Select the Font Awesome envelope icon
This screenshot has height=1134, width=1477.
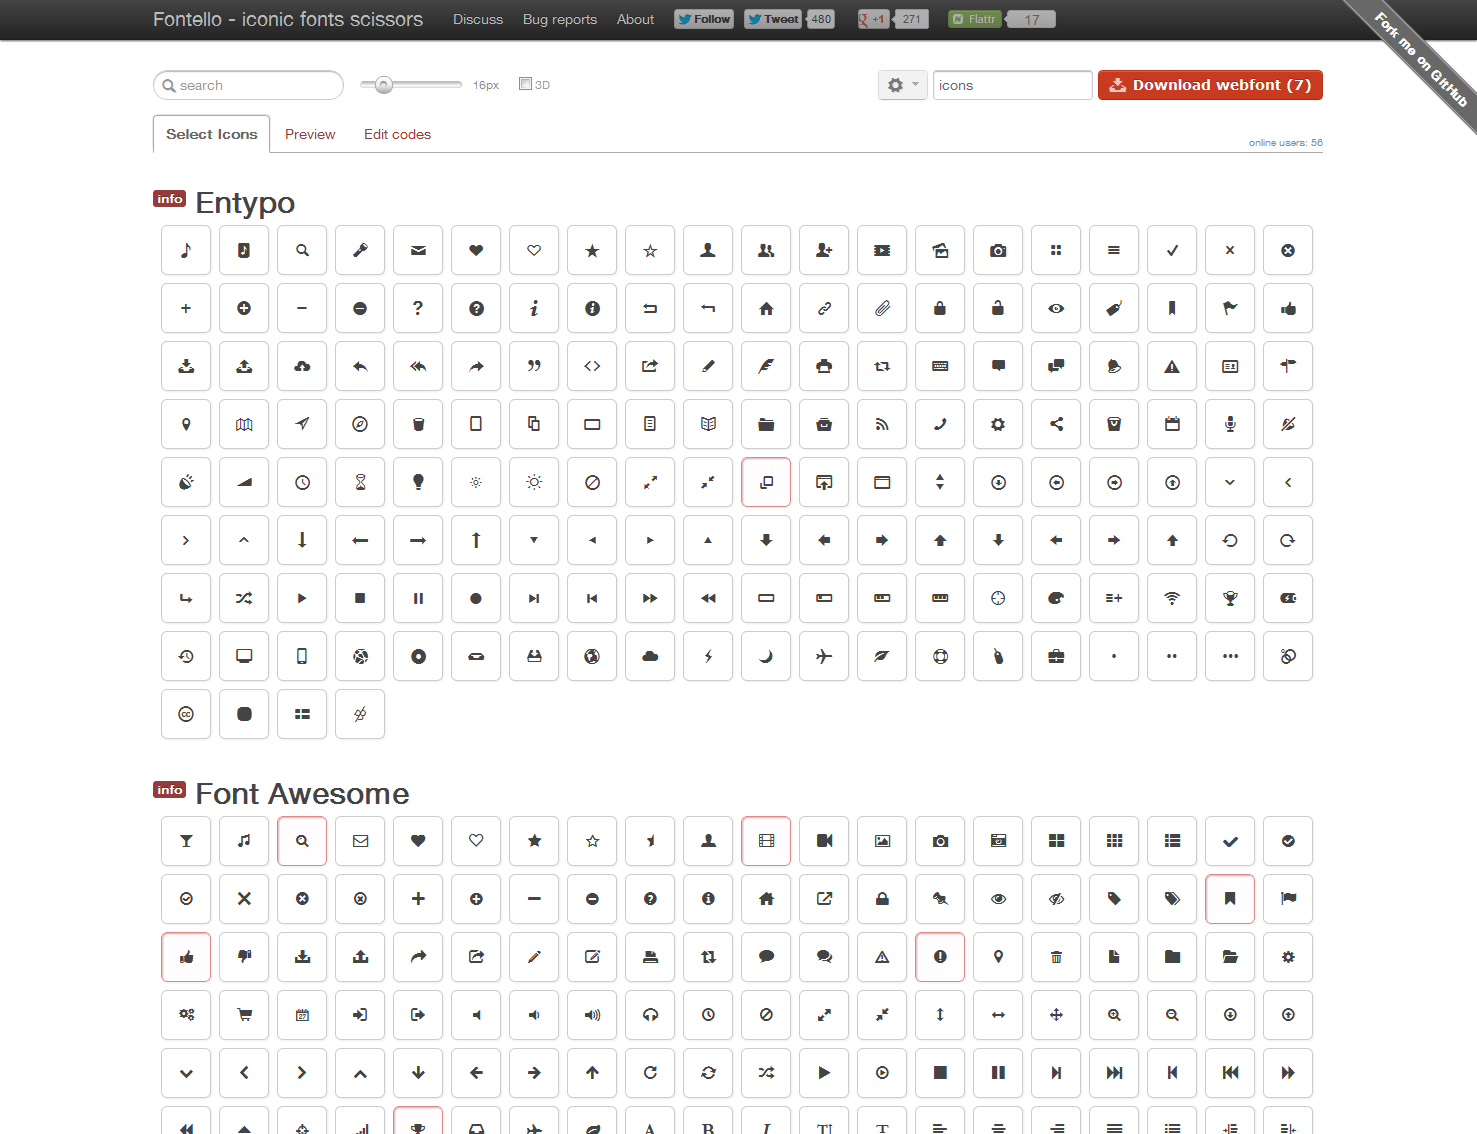[x=360, y=841]
